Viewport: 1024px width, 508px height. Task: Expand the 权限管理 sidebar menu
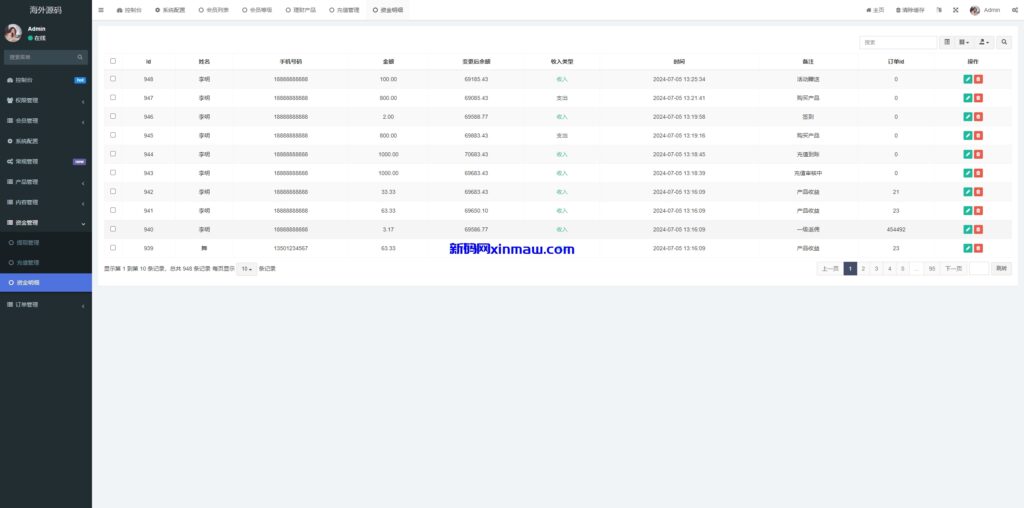point(46,100)
